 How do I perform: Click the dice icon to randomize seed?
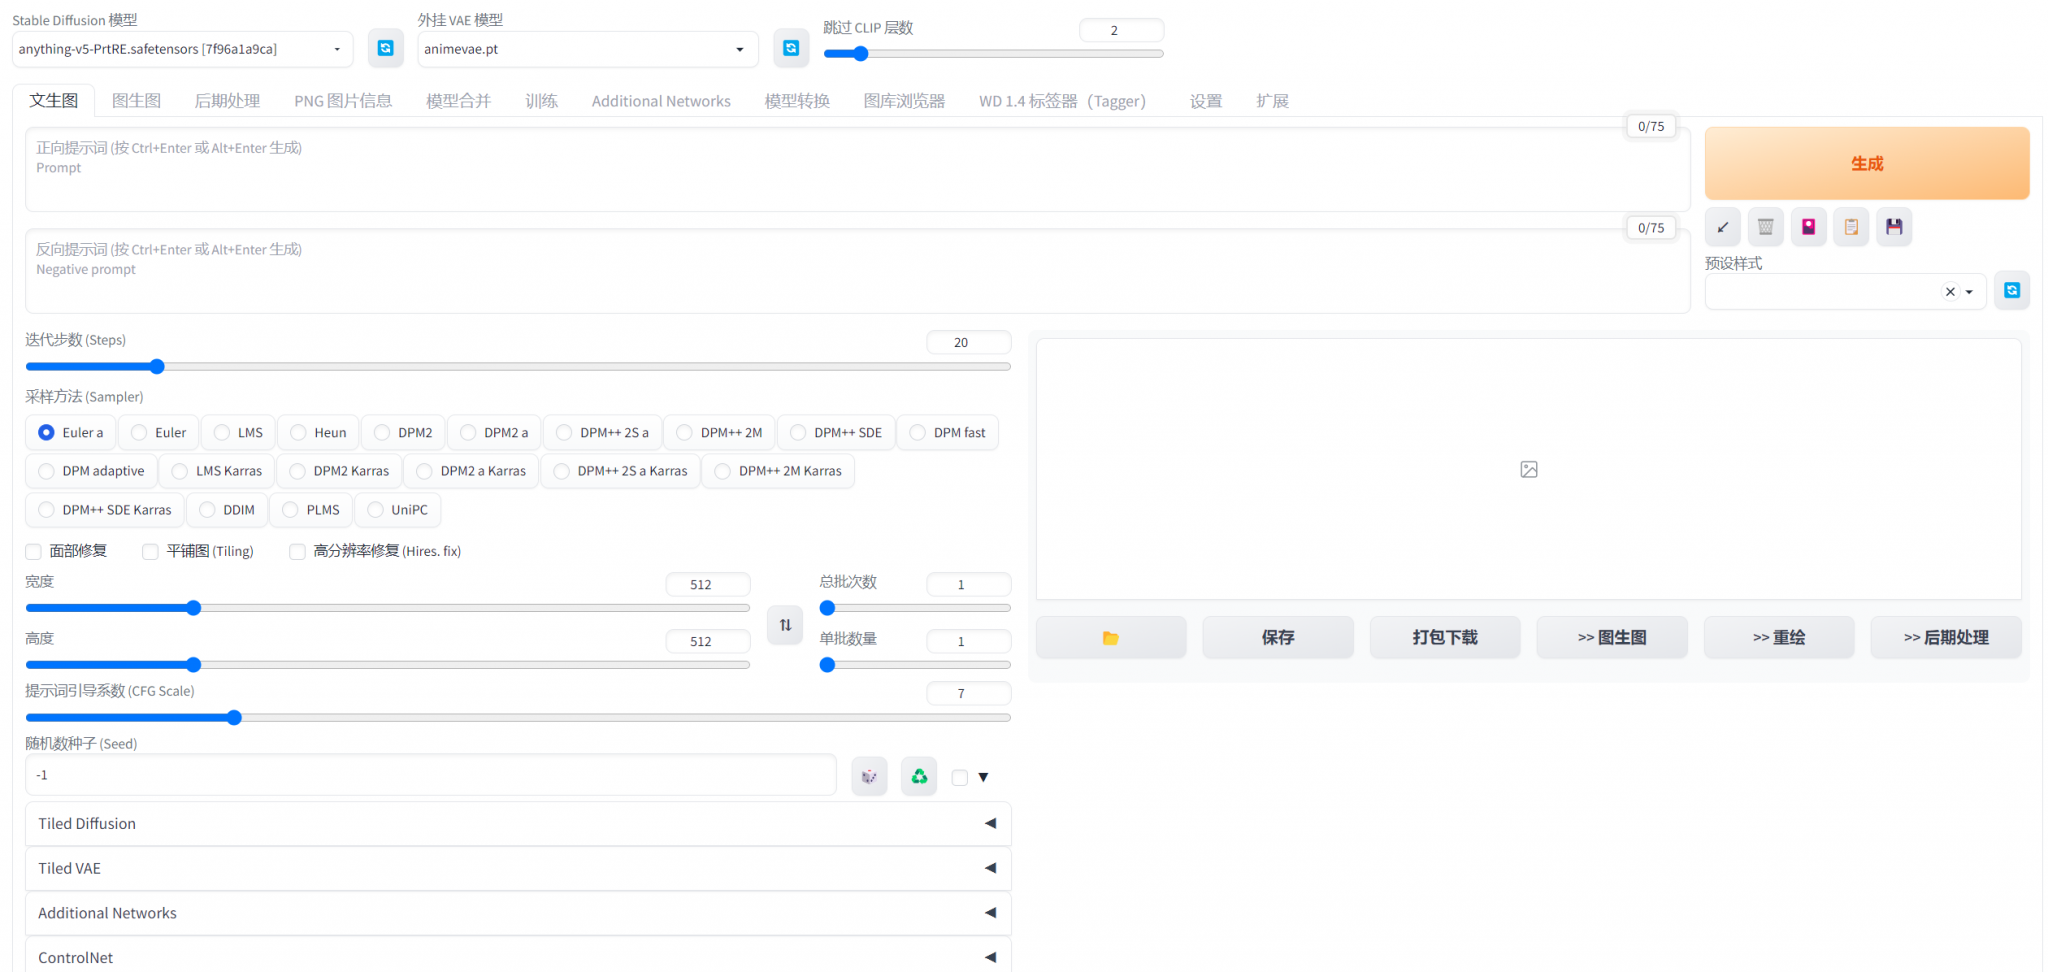point(868,775)
